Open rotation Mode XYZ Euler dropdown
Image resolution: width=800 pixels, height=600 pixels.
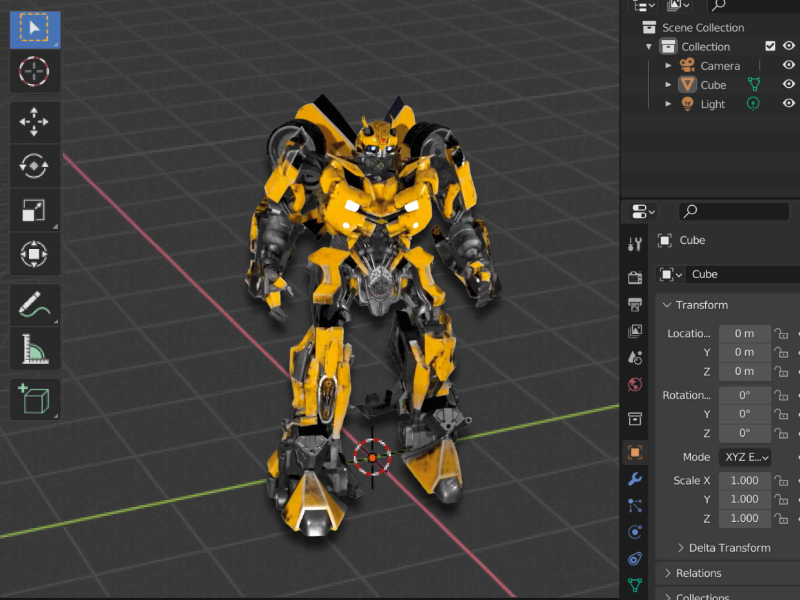click(745, 457)
